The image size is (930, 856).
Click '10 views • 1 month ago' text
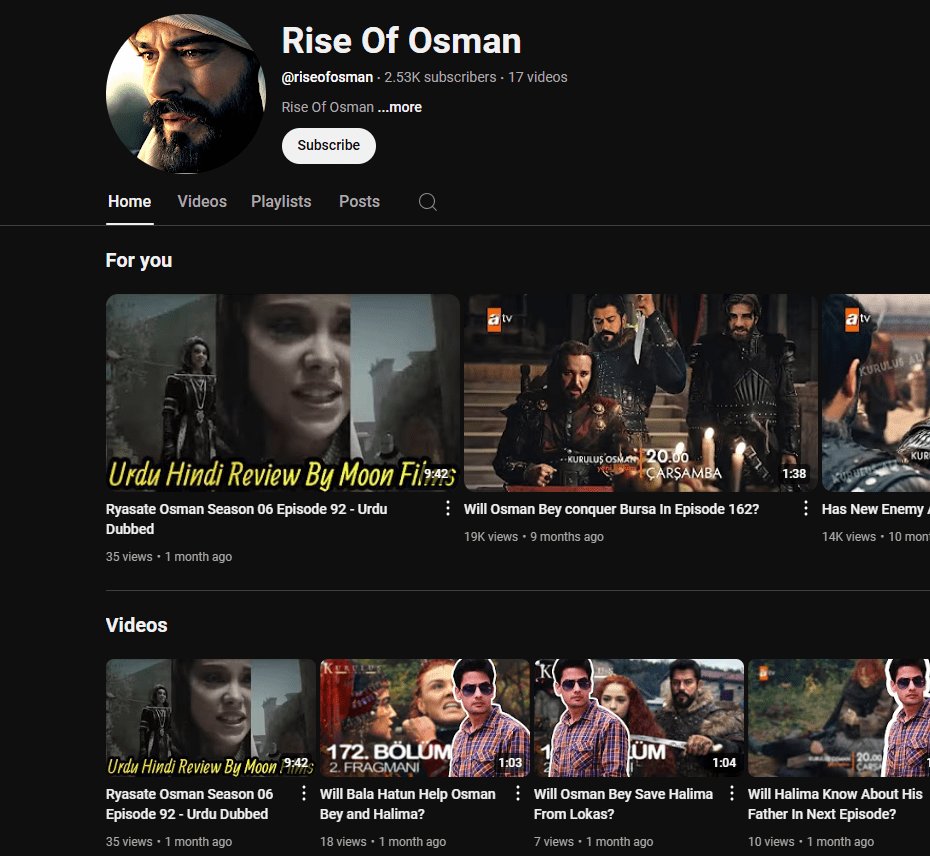click(811, 842)
